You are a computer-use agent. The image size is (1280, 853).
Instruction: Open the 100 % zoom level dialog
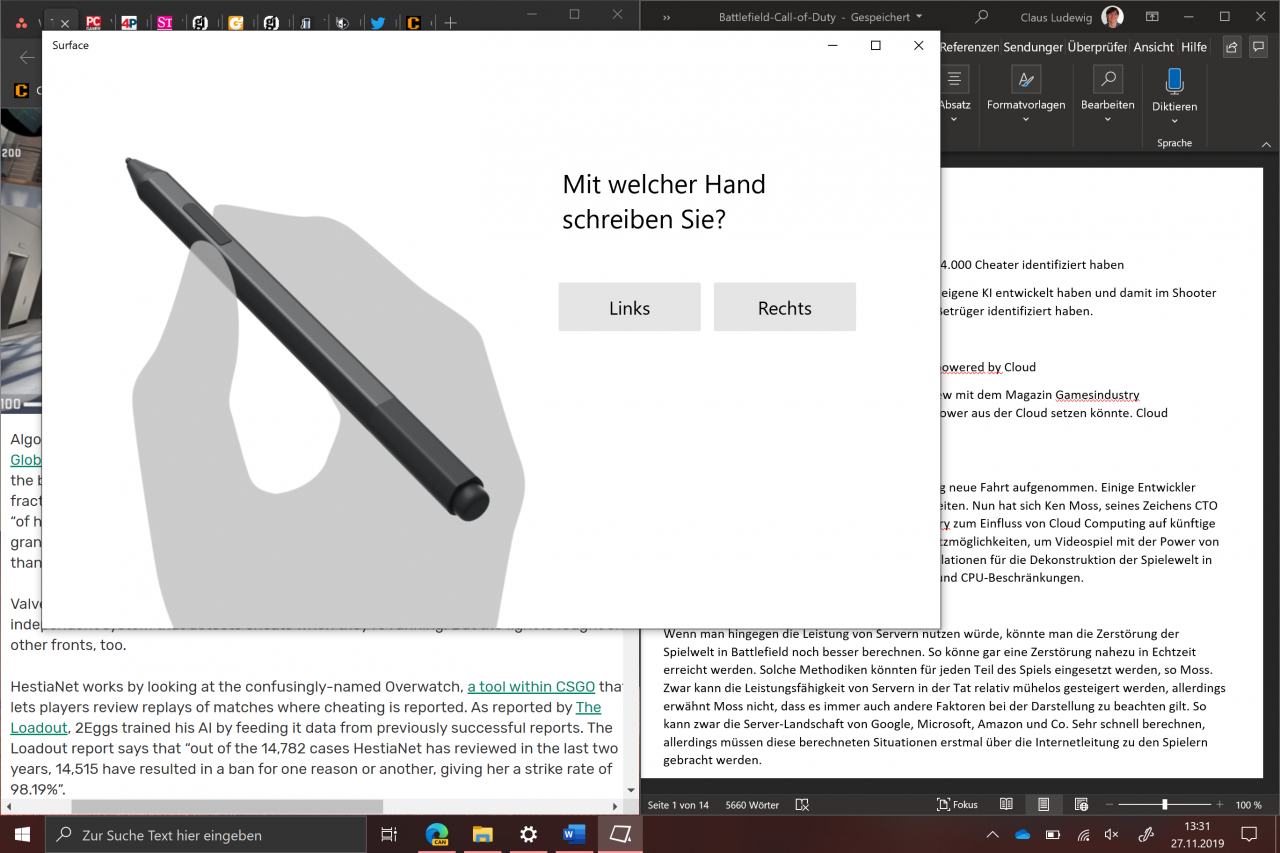pos(1249,805)
